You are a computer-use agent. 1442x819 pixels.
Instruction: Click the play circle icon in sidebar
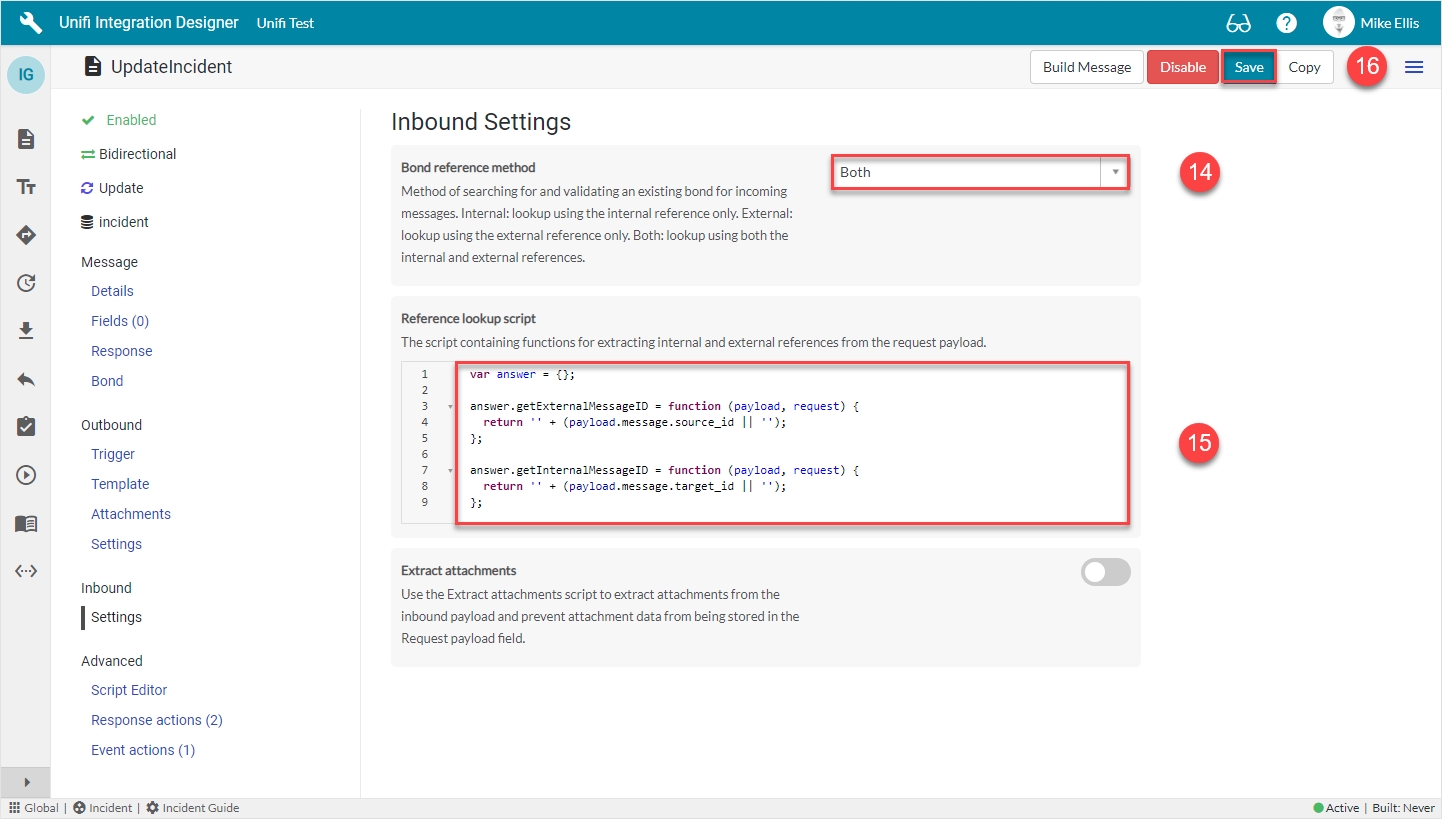26,475
